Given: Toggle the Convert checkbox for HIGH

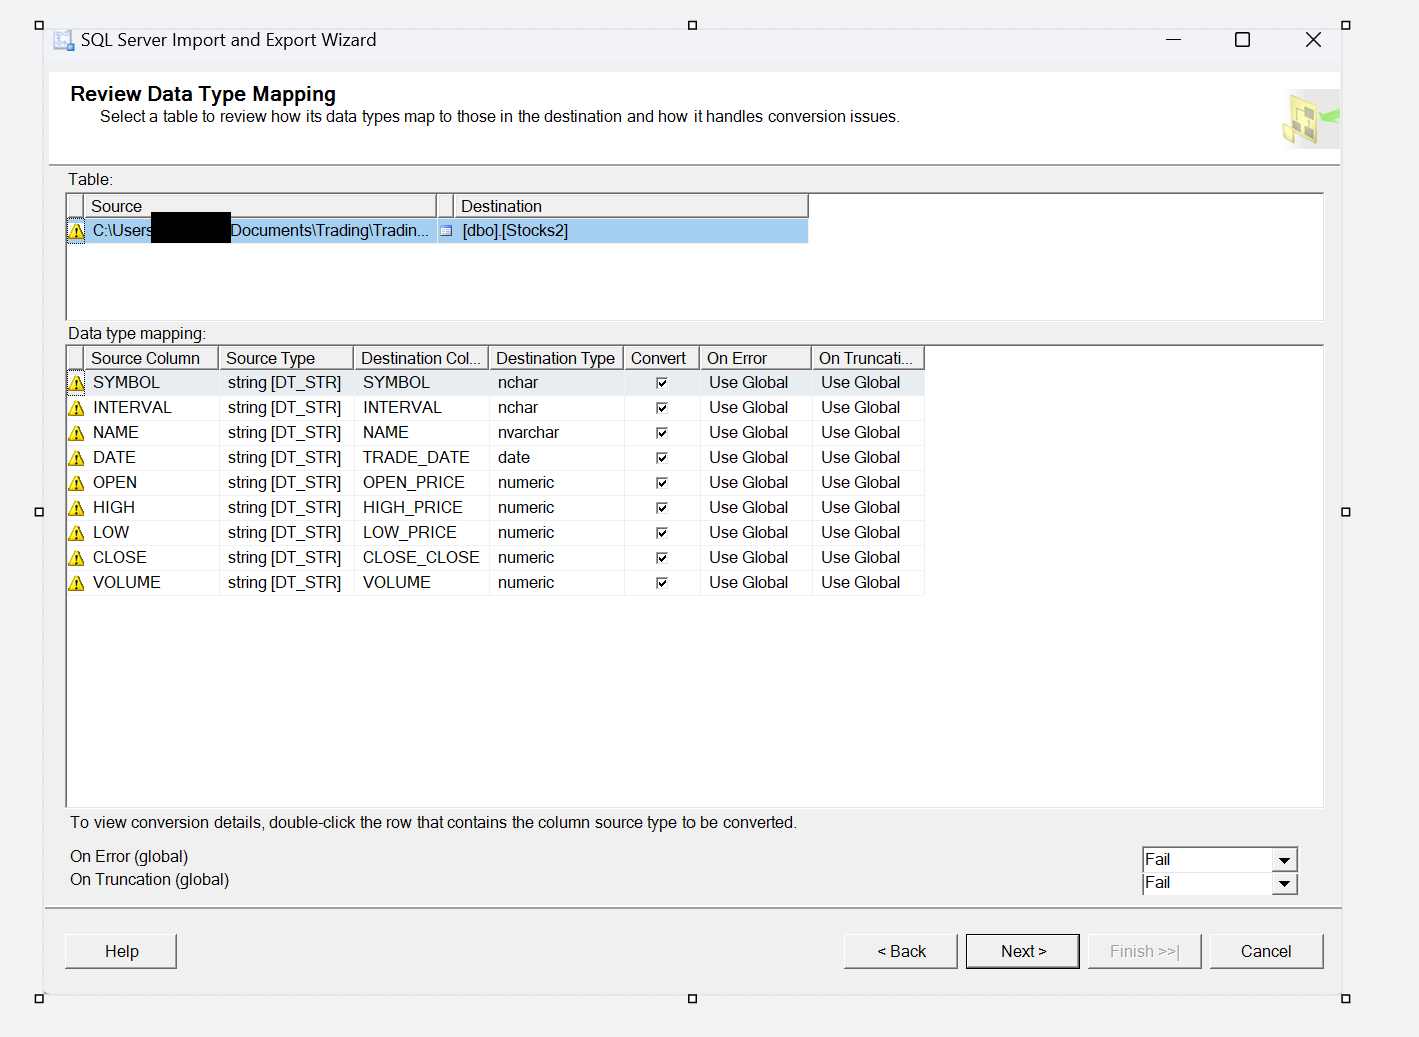Looking at the screenshot, I should pyautogui.click(x=662, y=508).
